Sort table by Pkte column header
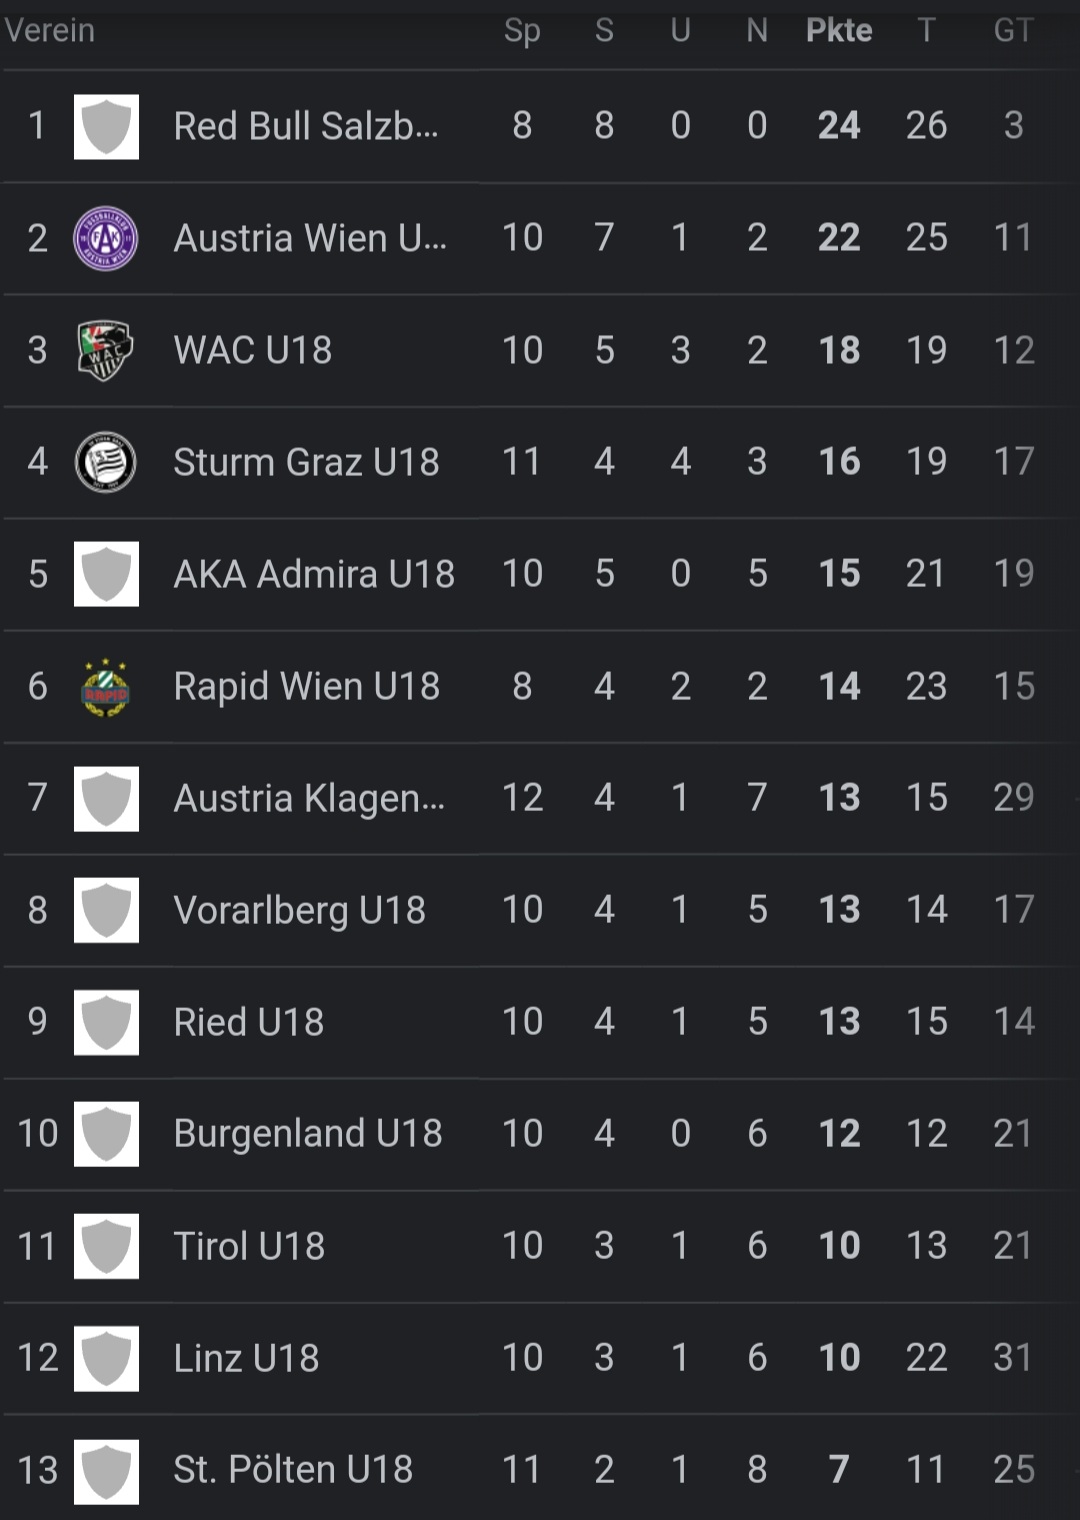 click(x=839, y=31)
